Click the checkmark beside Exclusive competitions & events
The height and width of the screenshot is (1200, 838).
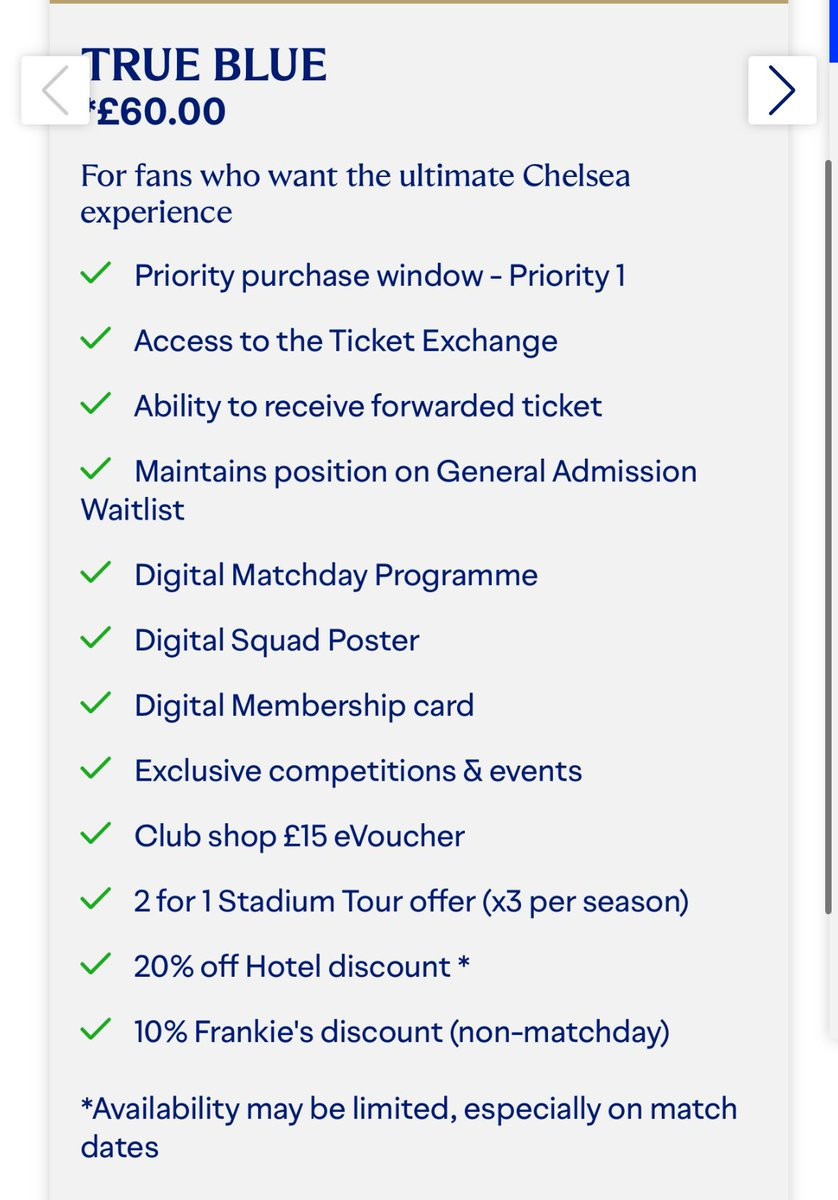pyautogui.click(x=95, y=771)
